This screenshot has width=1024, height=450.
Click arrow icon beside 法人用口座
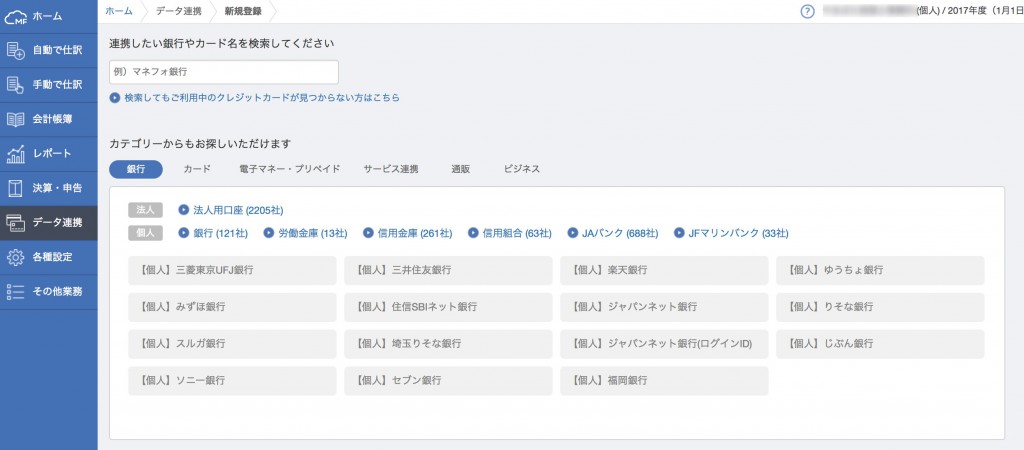pyautogui.click(x=184, y=210)
